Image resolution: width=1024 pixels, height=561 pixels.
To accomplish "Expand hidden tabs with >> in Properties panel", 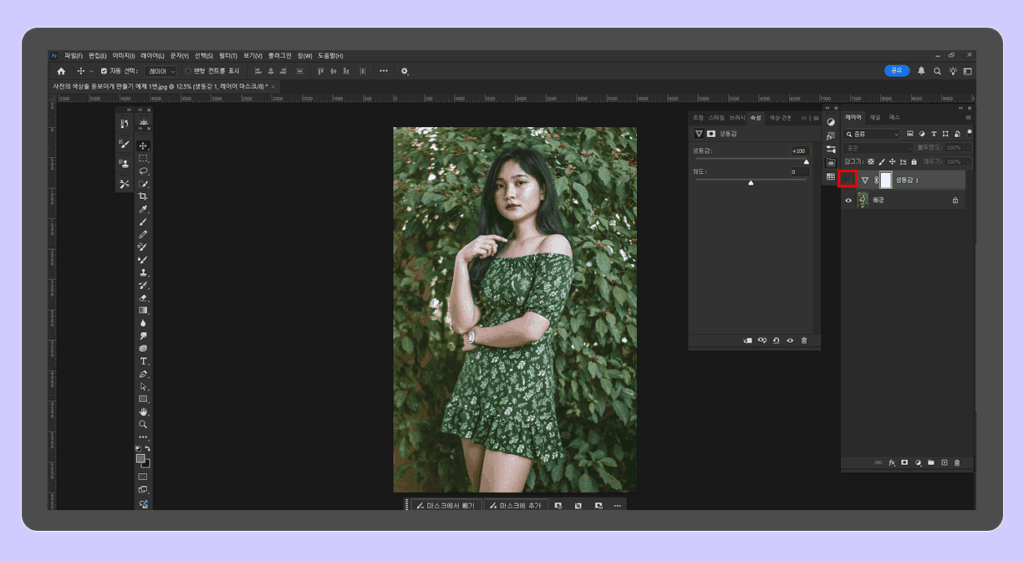I will tap(804, 118).
